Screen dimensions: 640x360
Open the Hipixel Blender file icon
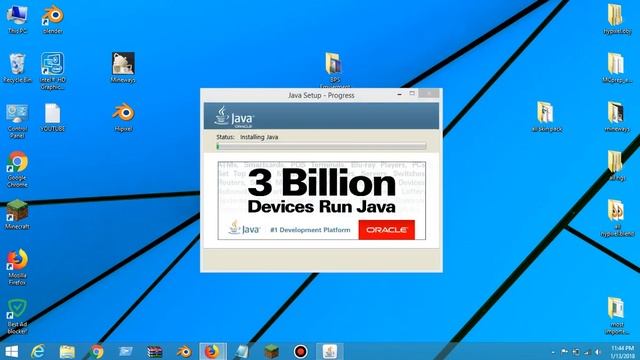[x=123, y=118]
